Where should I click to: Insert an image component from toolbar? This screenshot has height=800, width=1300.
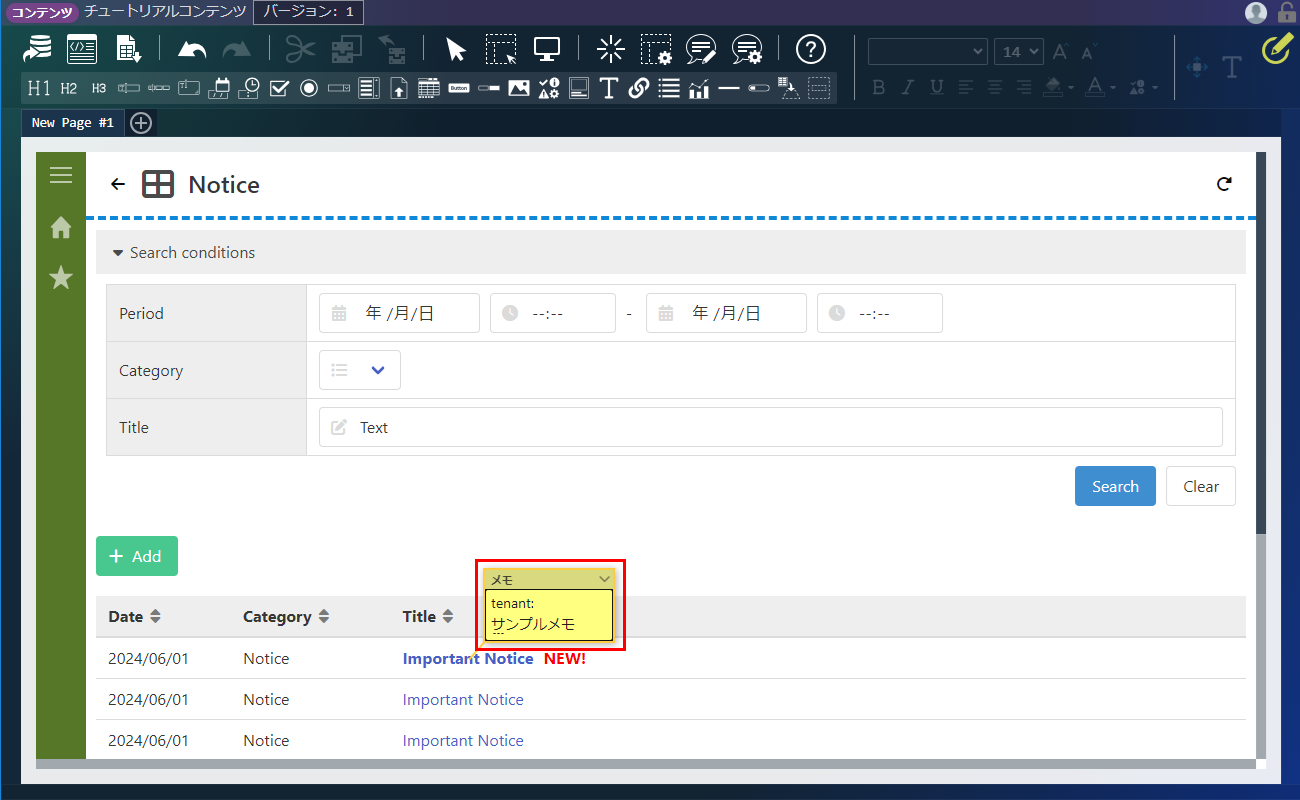tap(518, 88)
